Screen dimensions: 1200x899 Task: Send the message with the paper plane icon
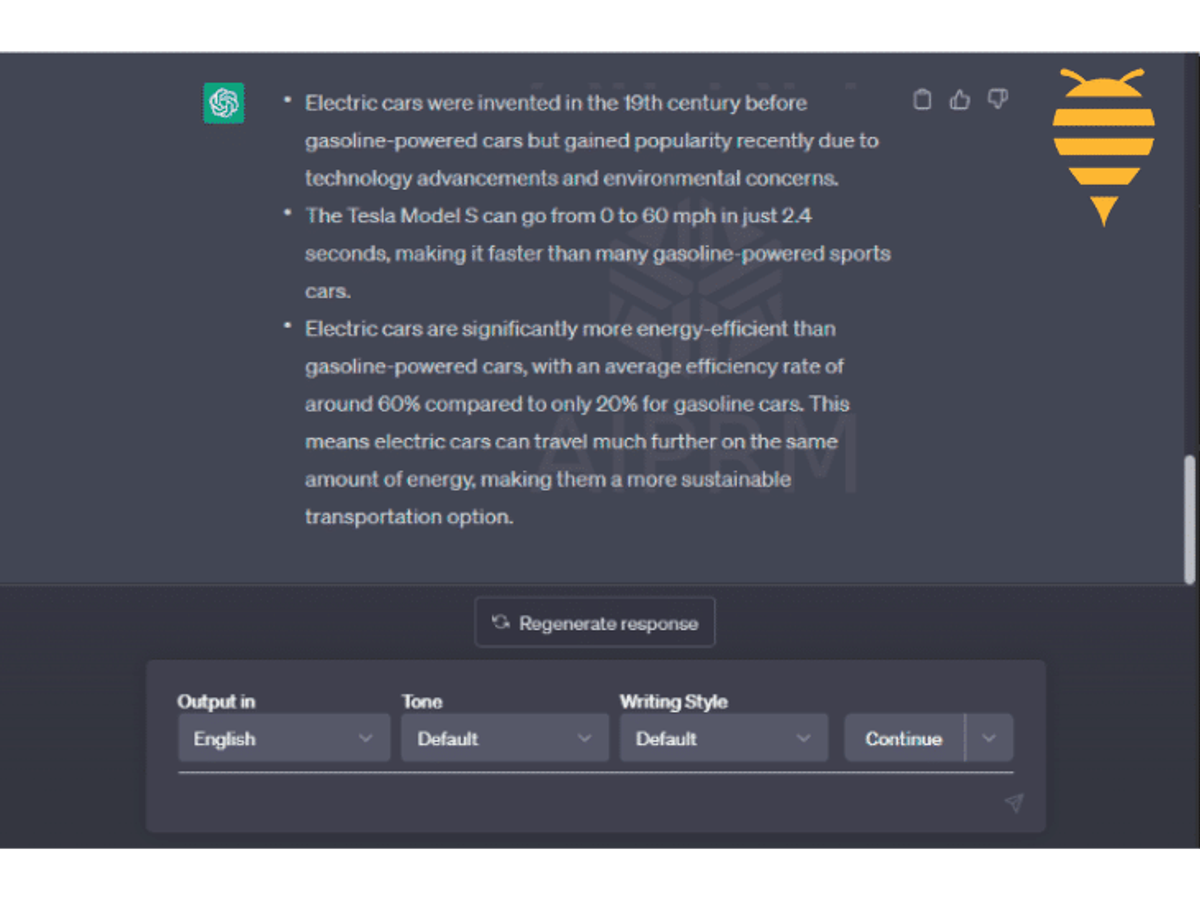tap(1014, 803)
